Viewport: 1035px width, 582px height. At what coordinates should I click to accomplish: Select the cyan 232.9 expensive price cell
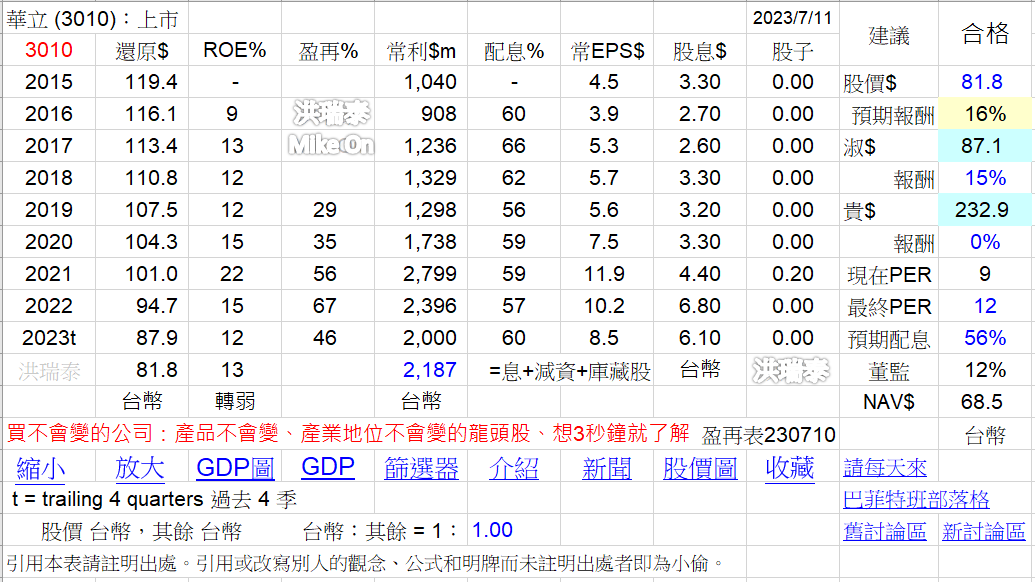click(x=985, y=209)
